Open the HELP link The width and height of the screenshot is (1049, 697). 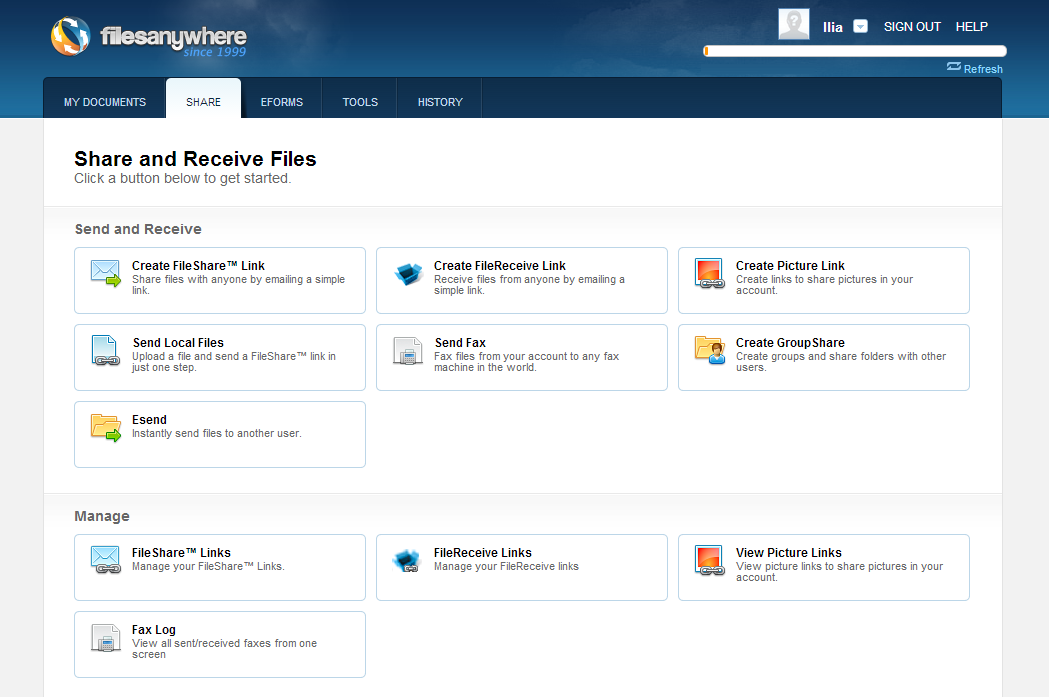point(971,27)
